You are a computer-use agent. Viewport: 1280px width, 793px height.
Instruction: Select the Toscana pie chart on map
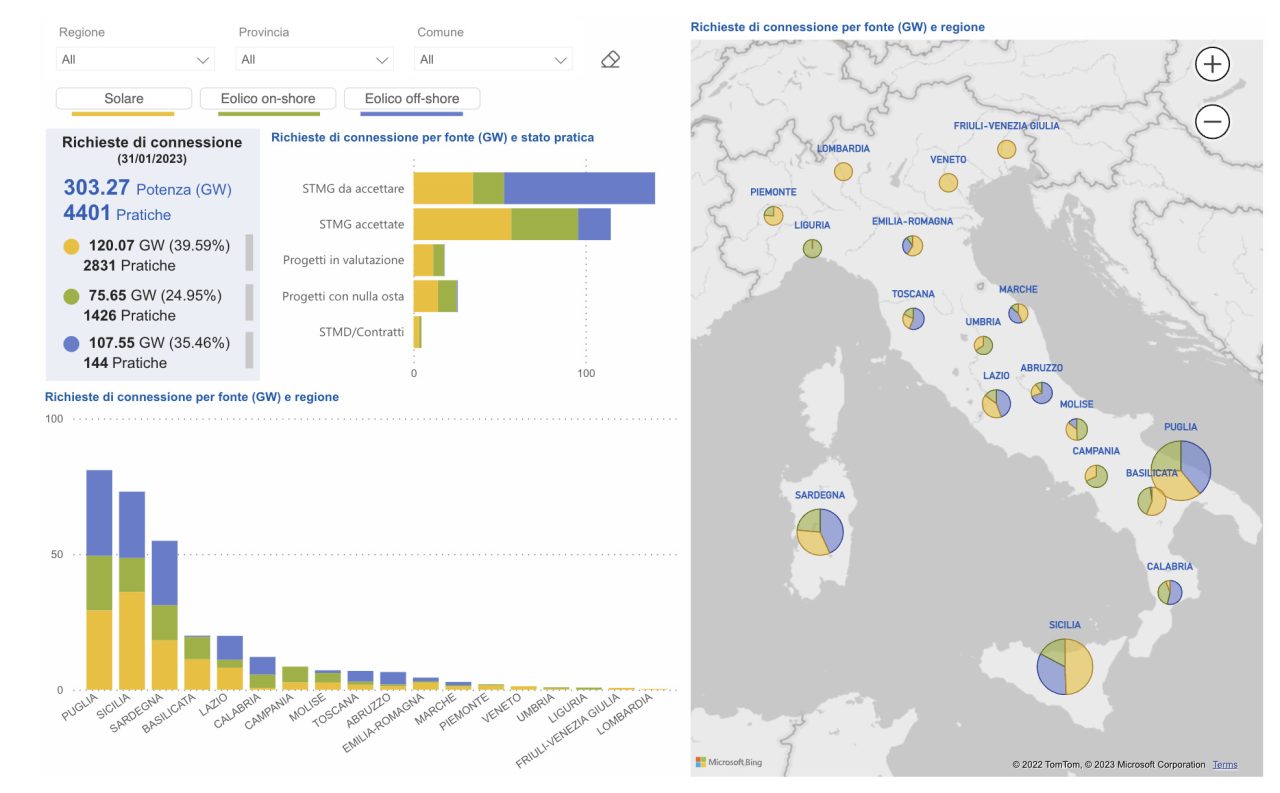[x=913, y=318]
